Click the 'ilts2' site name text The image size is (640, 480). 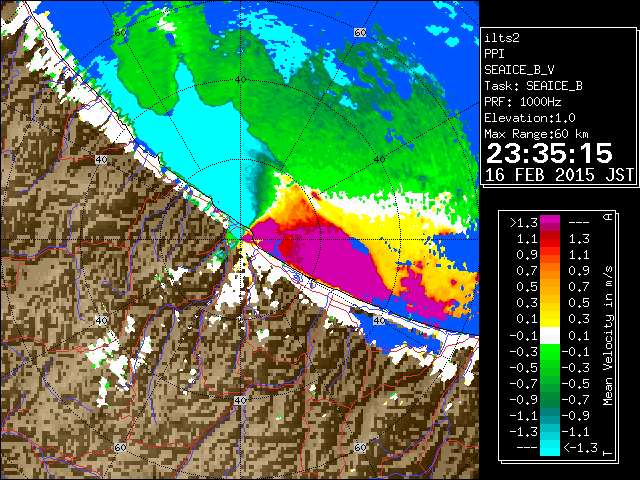502,38
